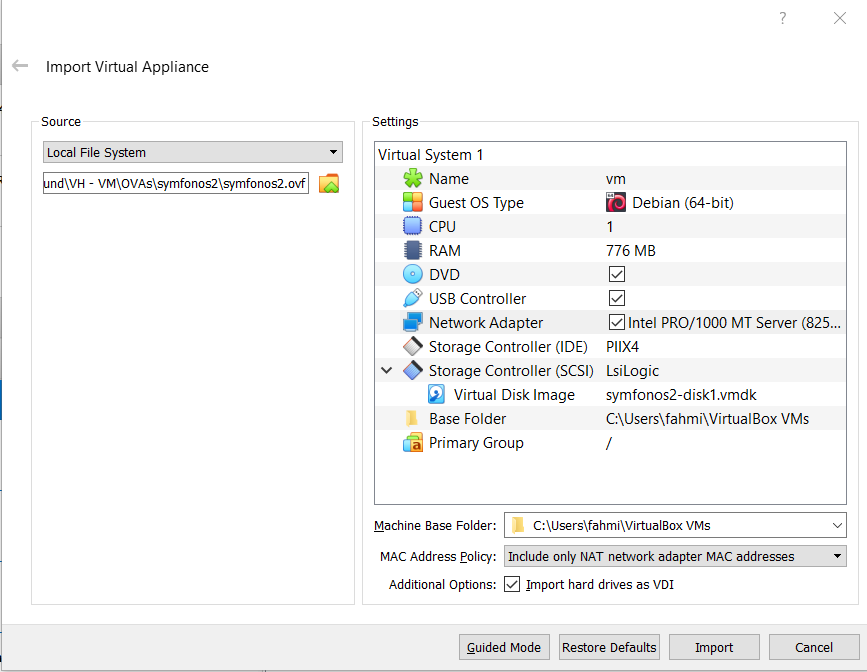The height and width of the screenshot is (672, 867).
Task: Click the '776 MB' RAM value
Action: click(x=631, y=251)
